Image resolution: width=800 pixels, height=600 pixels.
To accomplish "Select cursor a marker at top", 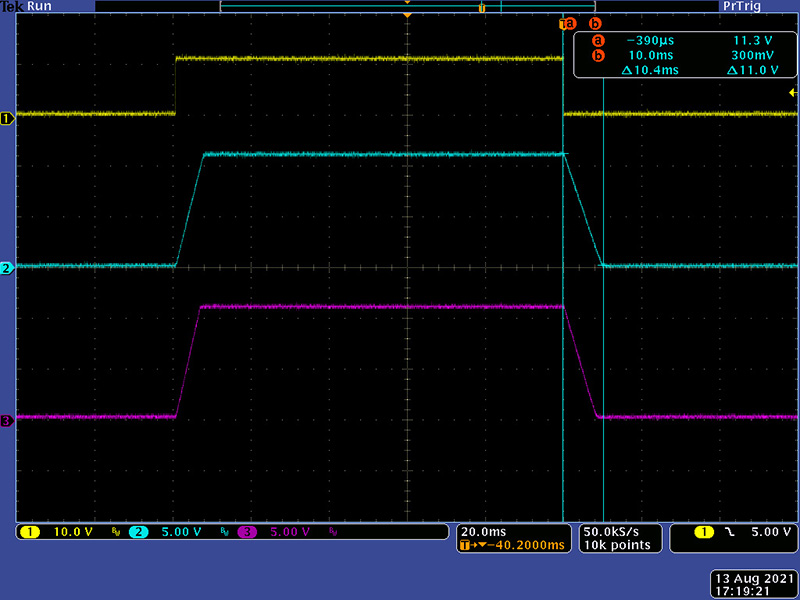I will [x=567, y=23].
